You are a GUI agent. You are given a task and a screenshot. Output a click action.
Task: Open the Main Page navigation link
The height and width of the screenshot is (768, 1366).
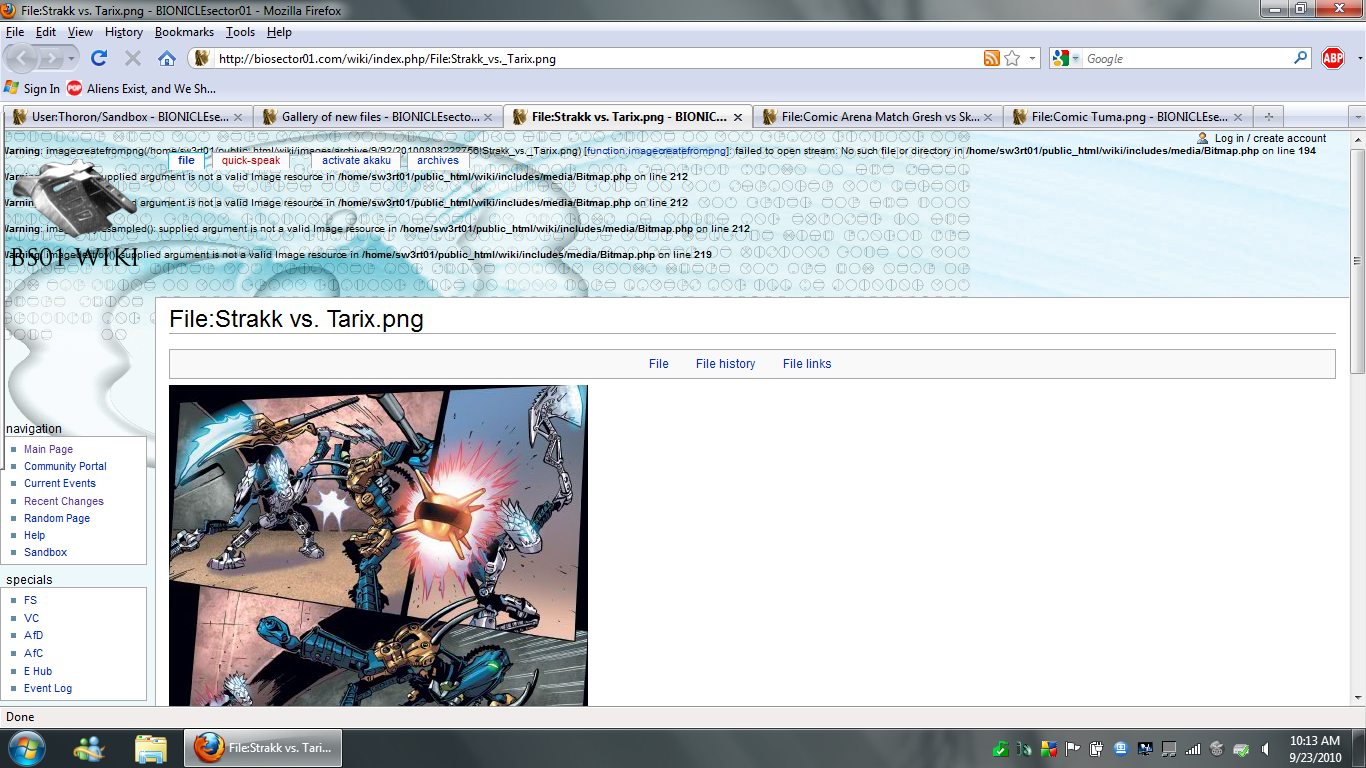pos(48,449)
